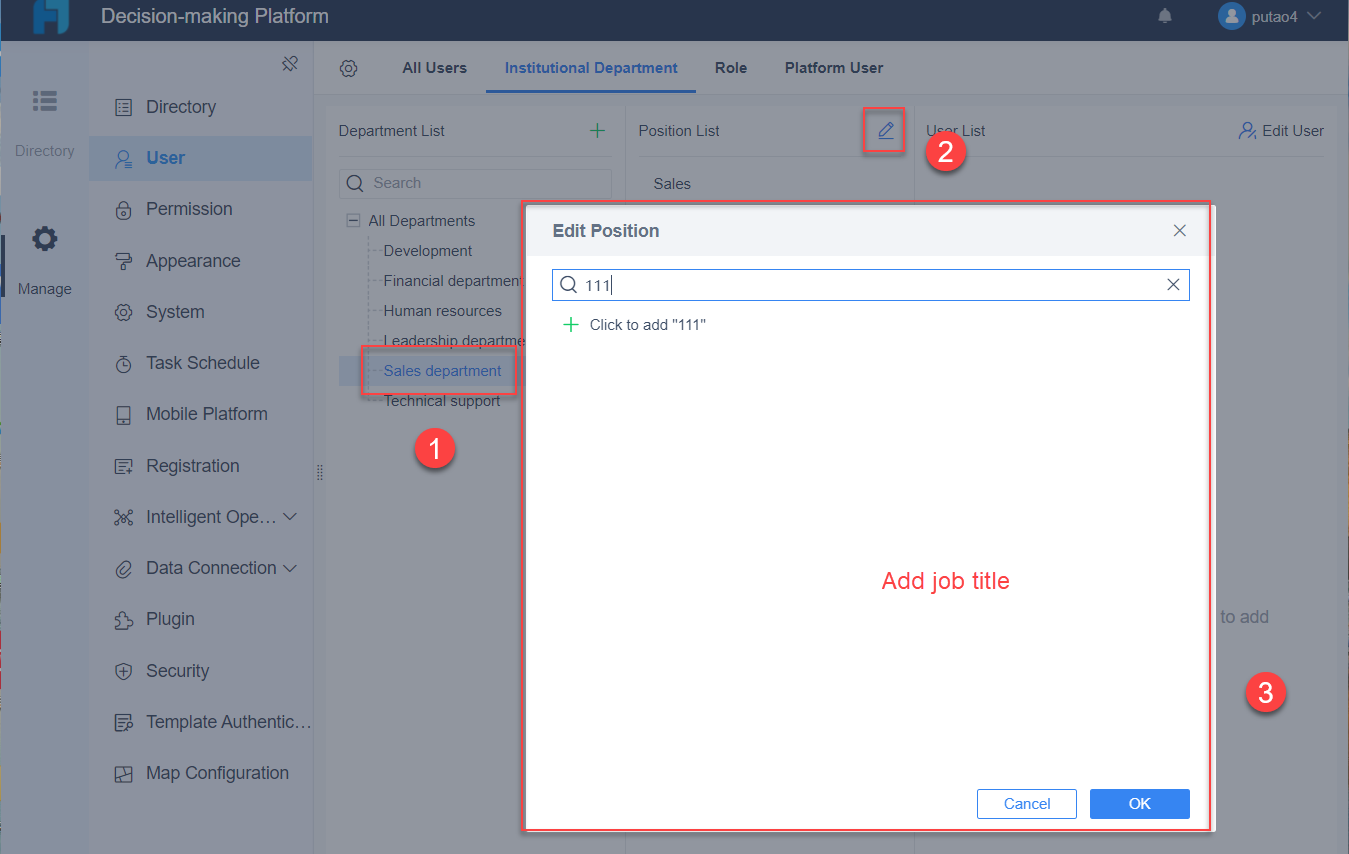
Task: Open the Security section icon
Action: 122,671
